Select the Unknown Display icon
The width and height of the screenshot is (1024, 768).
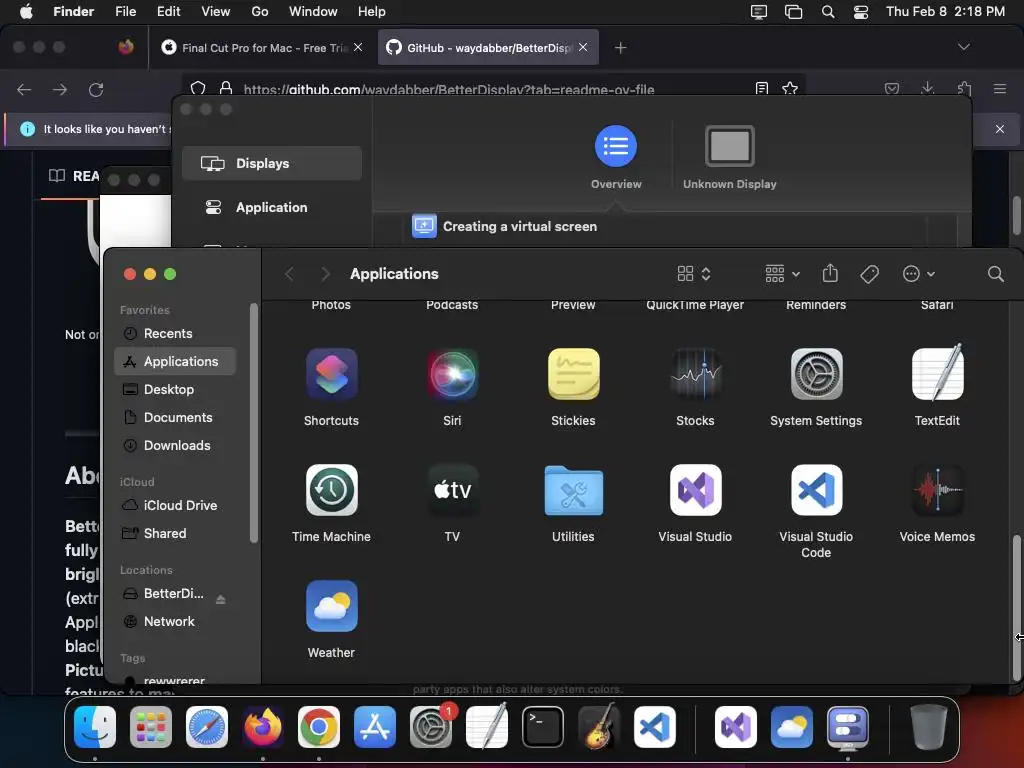pos(729,146)
